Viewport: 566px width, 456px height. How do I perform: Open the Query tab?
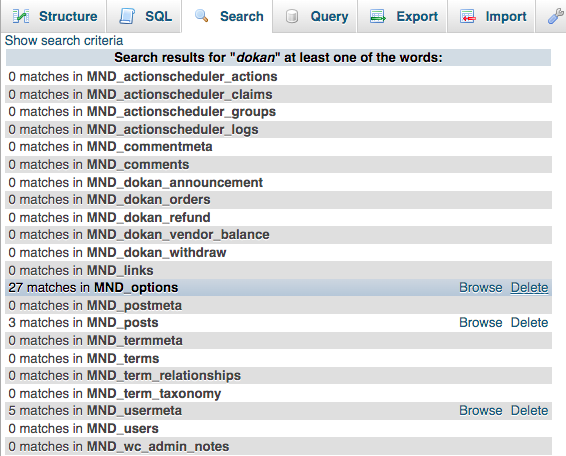click(x=315, y=16)
